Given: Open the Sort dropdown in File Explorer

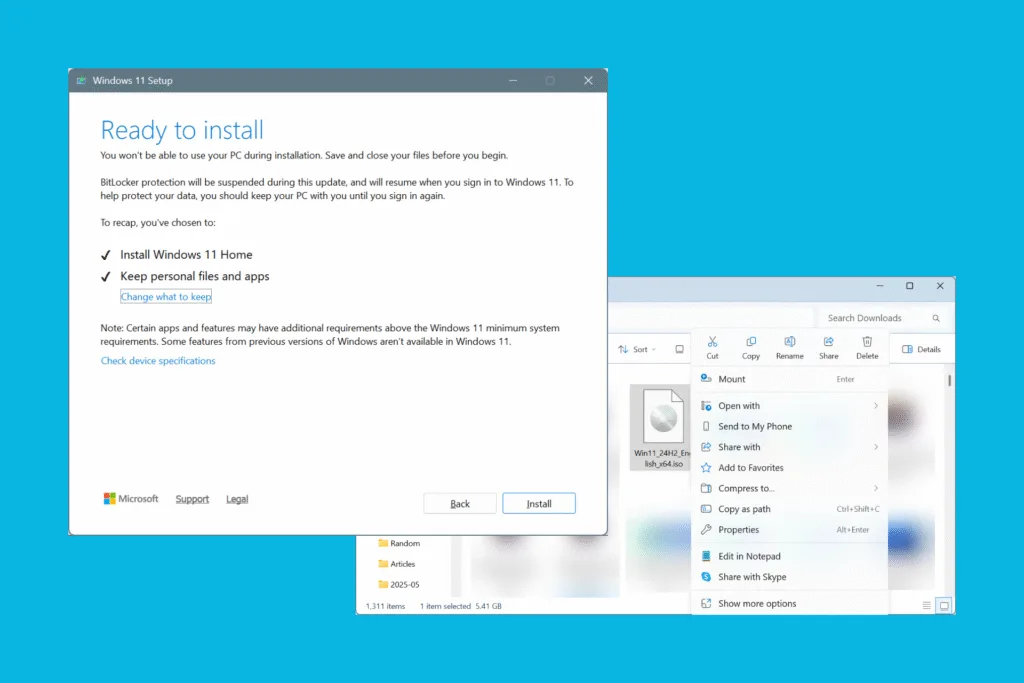Looking at the screenshot, I should 637,349.
